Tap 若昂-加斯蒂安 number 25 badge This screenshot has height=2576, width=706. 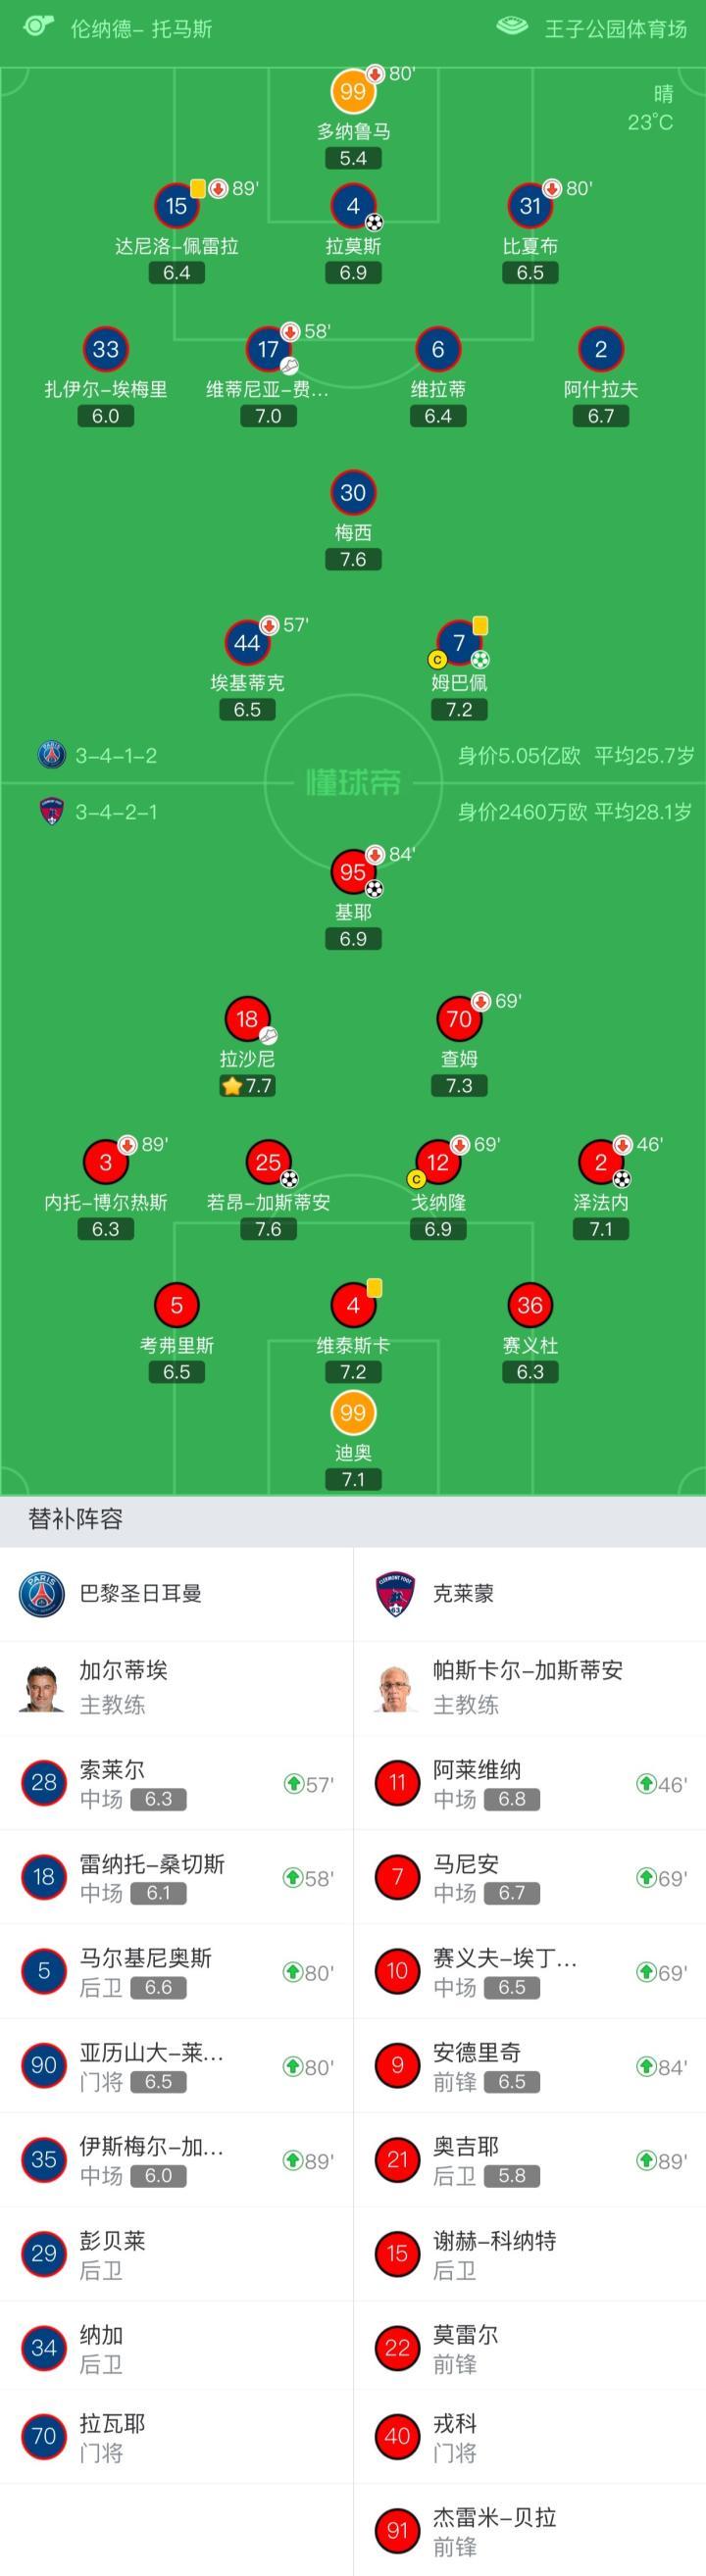(x=268, y=1162)
